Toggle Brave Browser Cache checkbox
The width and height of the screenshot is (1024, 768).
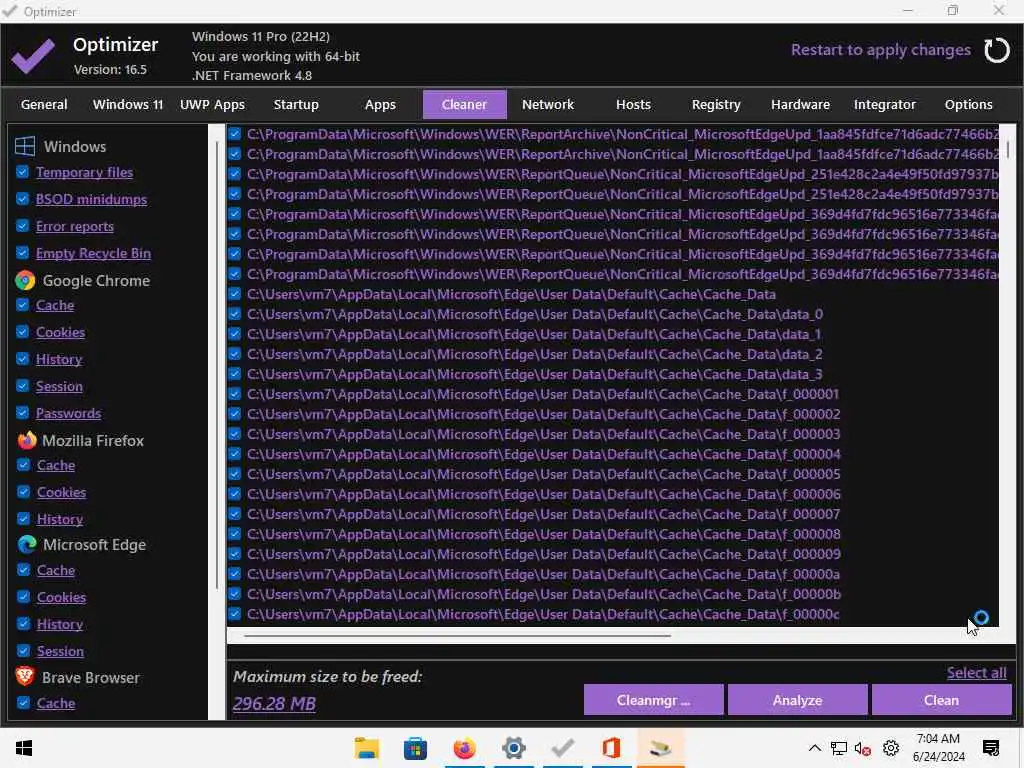click(x=24, y=703)
